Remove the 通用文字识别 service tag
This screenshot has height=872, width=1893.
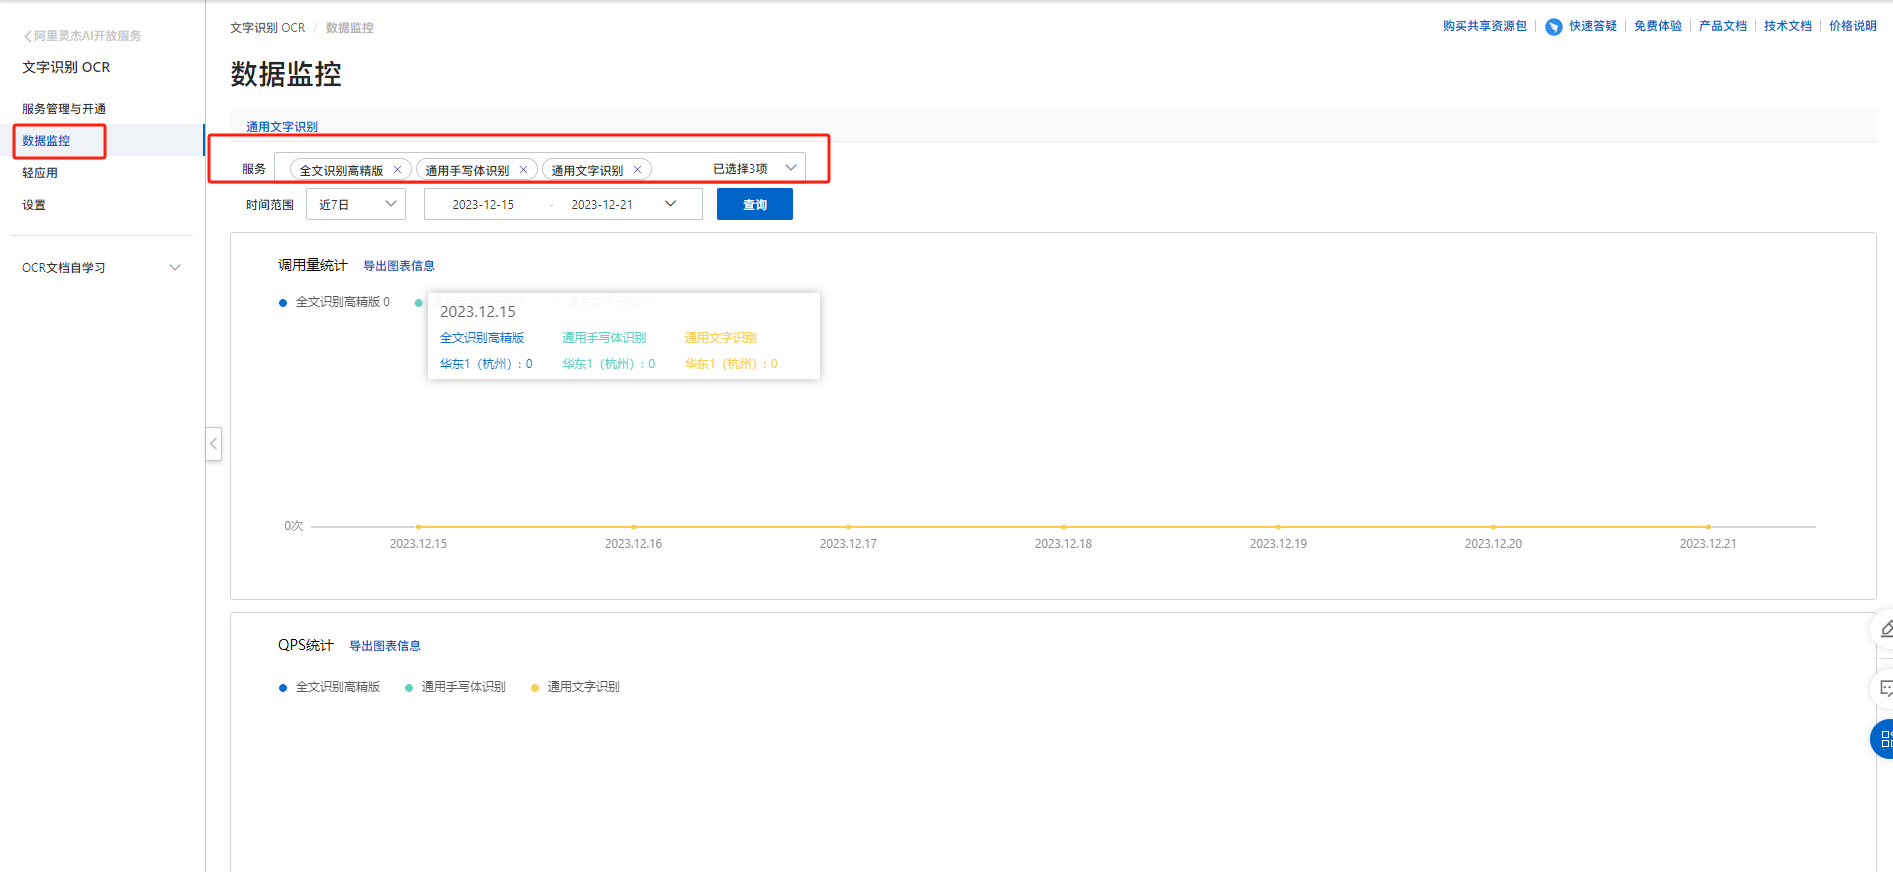tap(637, 170)
